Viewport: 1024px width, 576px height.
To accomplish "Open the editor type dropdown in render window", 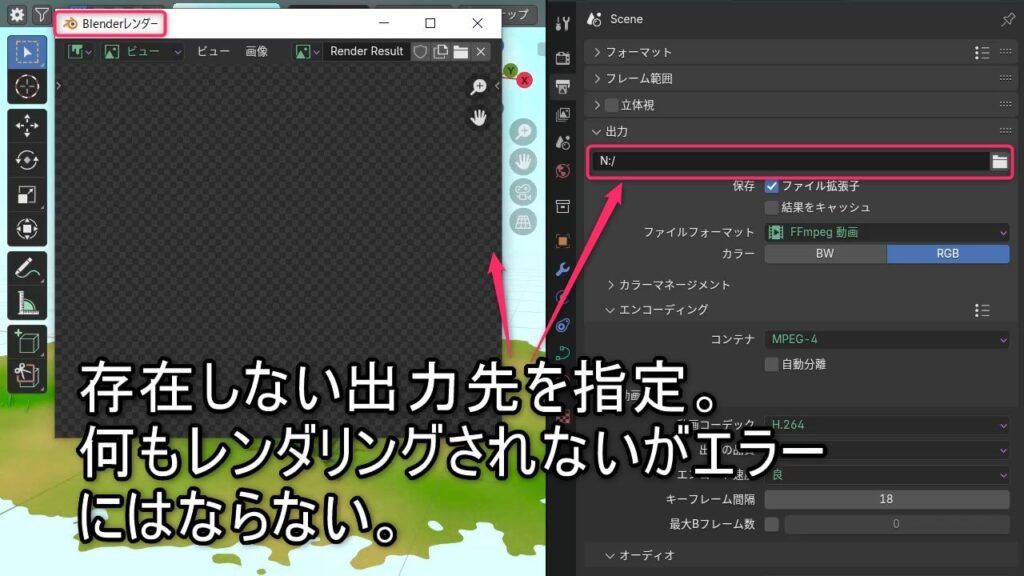I will pos(80,52).
